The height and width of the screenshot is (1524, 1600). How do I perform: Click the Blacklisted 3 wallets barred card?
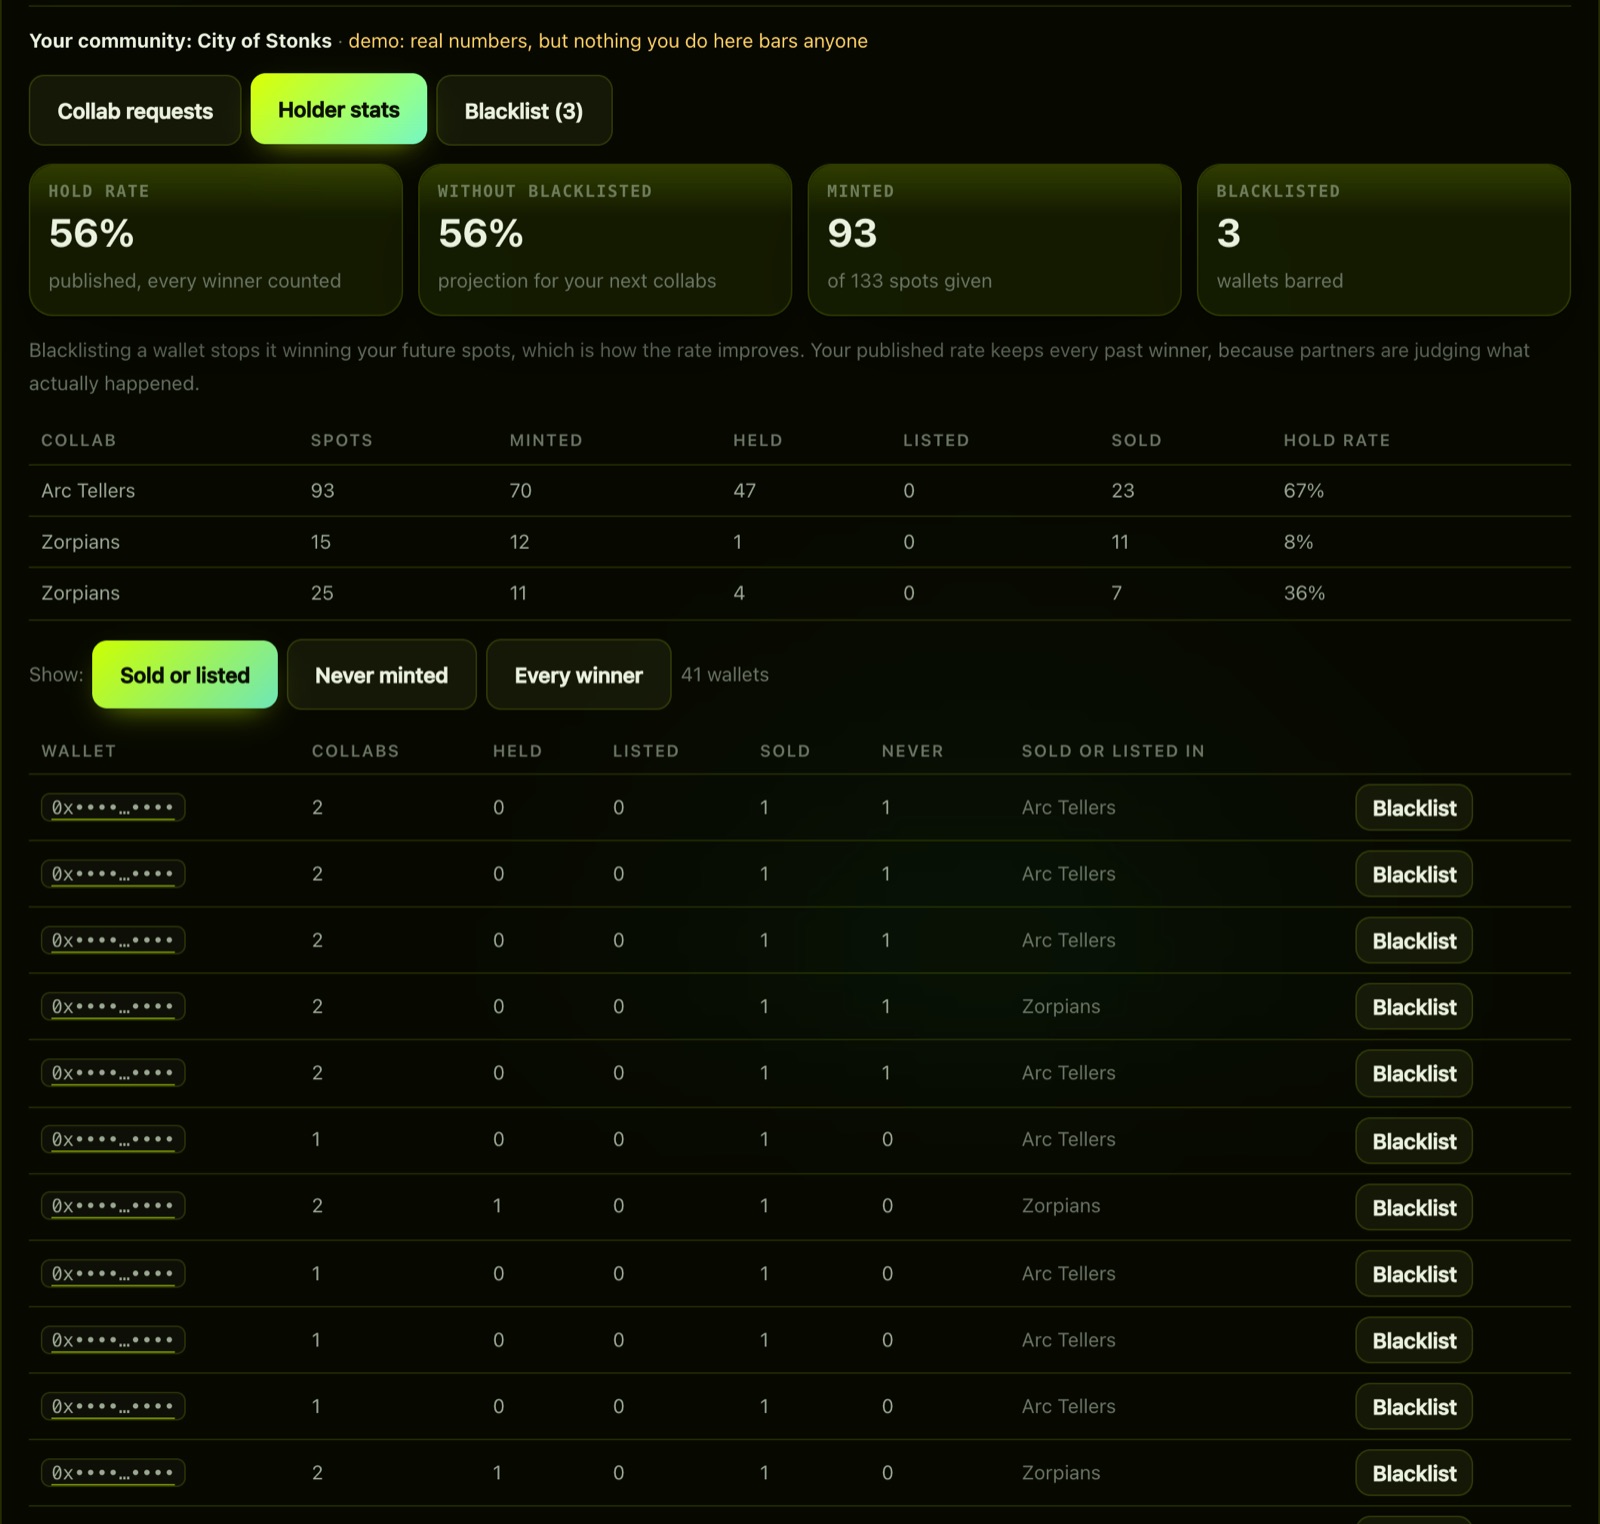point(1383,240)
